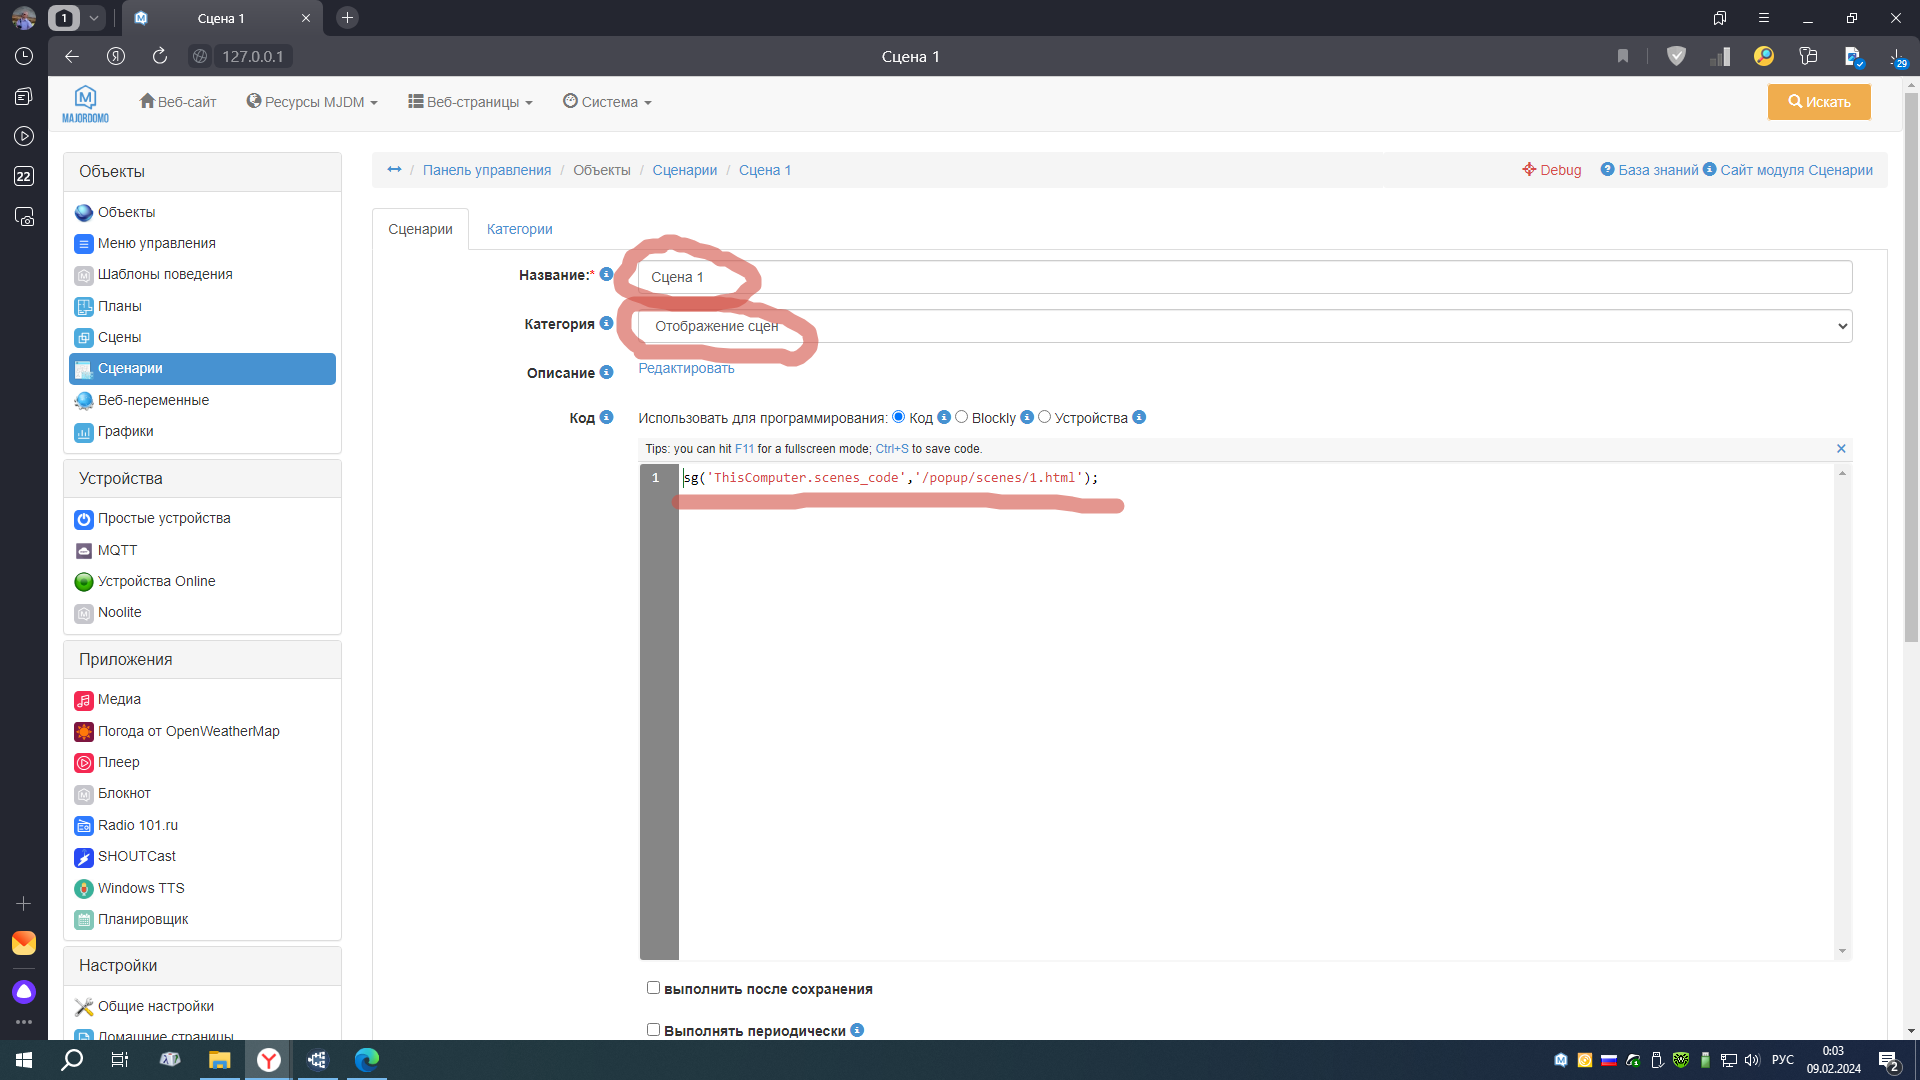Open MQTT module from sidebar icon
The width and height of the screenshot is (1920, 1080).
click(84, 551)
